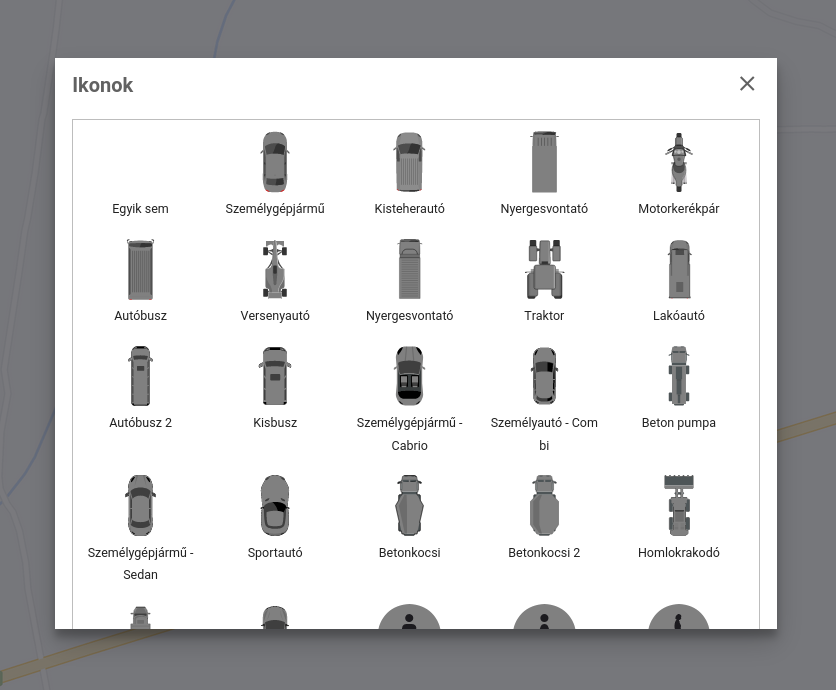Select the Személygépjármű - Cabrio icon
The width and height of the screenshot is (836, 690).
coord(409,376)
